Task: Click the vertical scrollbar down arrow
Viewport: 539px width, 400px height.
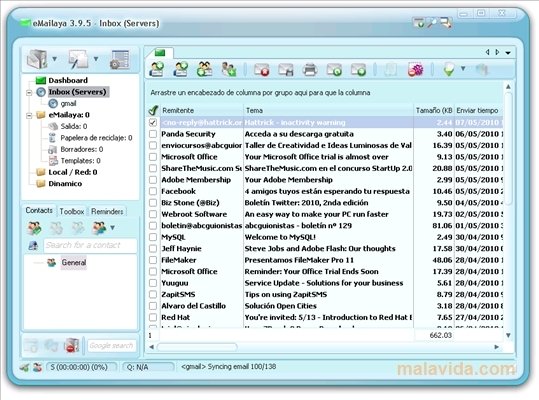Action: [x=508, y=335]
